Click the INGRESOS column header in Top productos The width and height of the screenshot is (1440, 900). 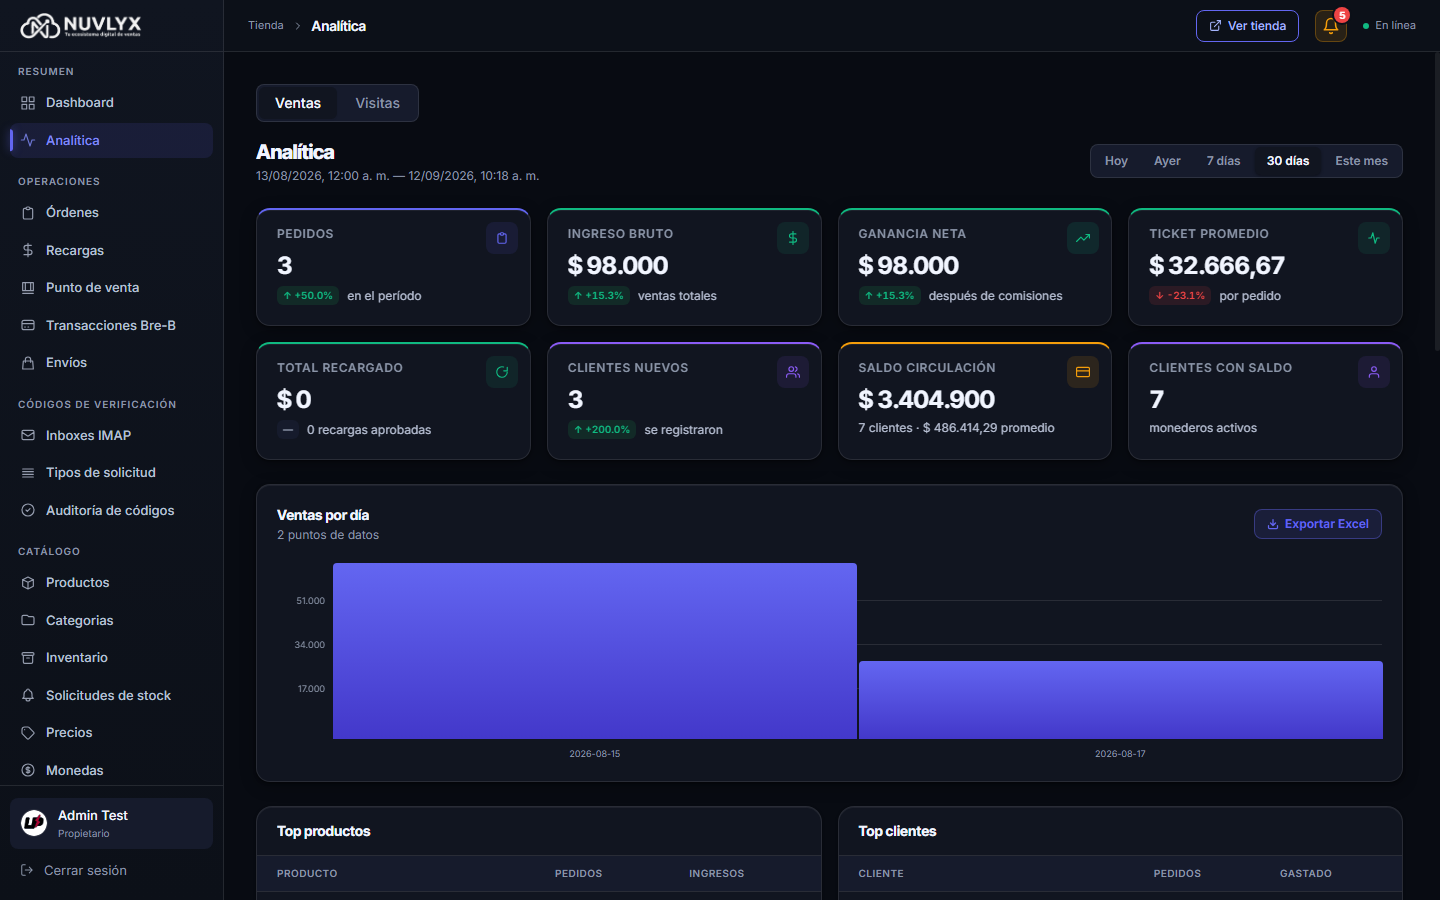[717, 874]
